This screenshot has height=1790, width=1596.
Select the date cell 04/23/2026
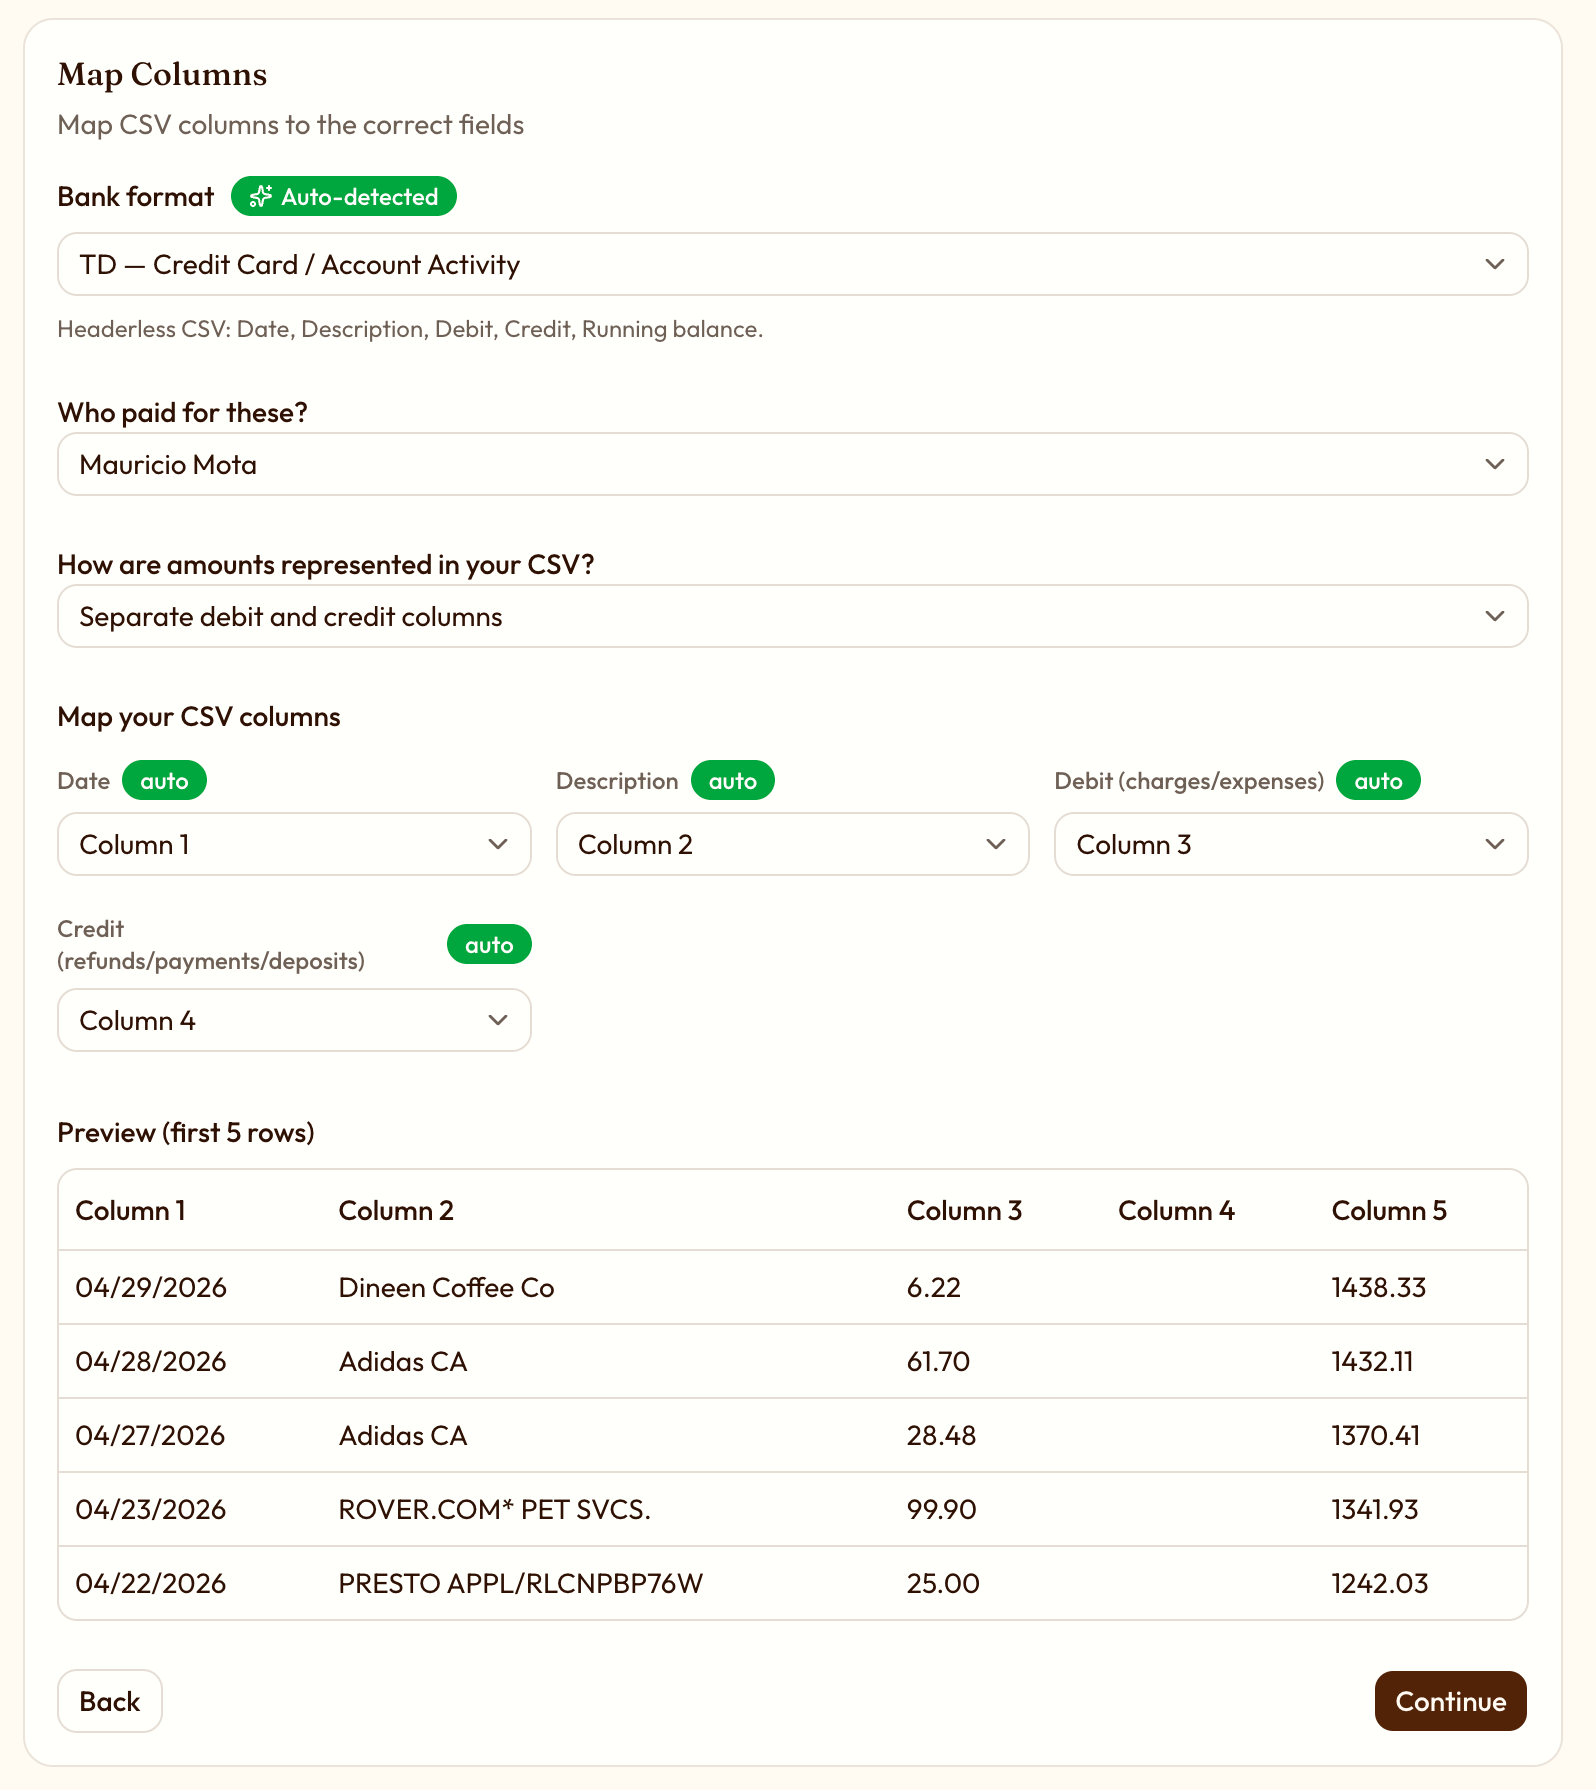pos(151,1510)
